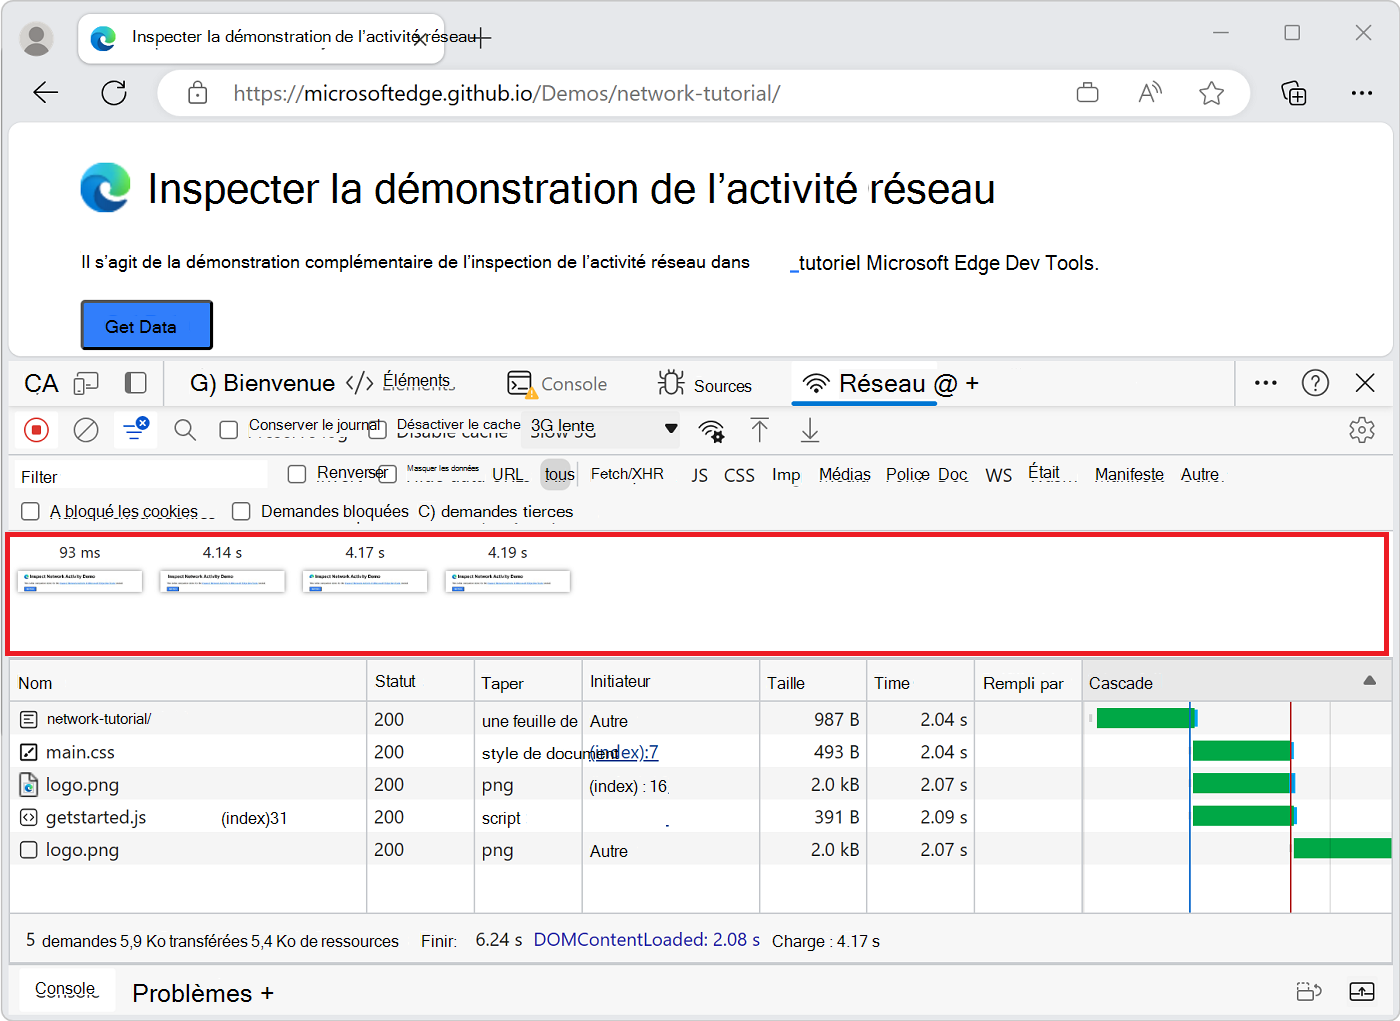
Task: Open the 3G lente throttling dropdown
Action: pyautogui.click(x=600, y=428)
